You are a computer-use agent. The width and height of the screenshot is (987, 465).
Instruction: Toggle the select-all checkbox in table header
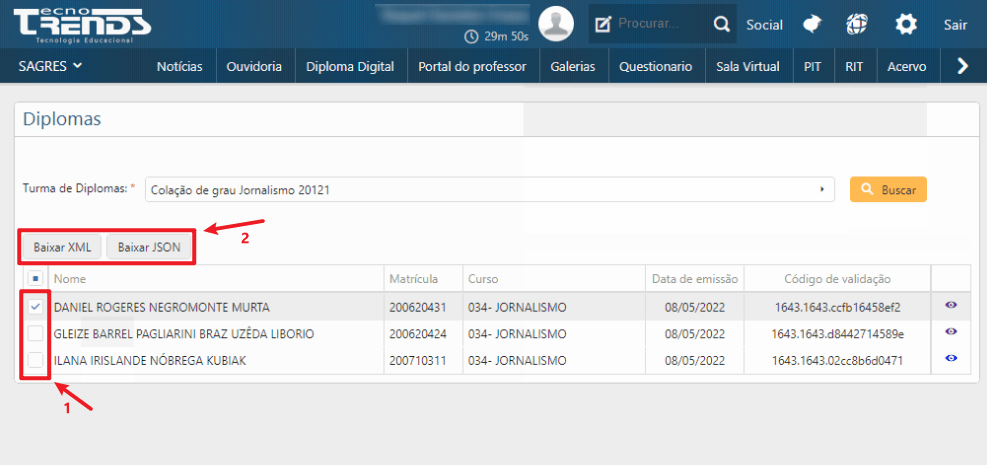click(35, 279)
